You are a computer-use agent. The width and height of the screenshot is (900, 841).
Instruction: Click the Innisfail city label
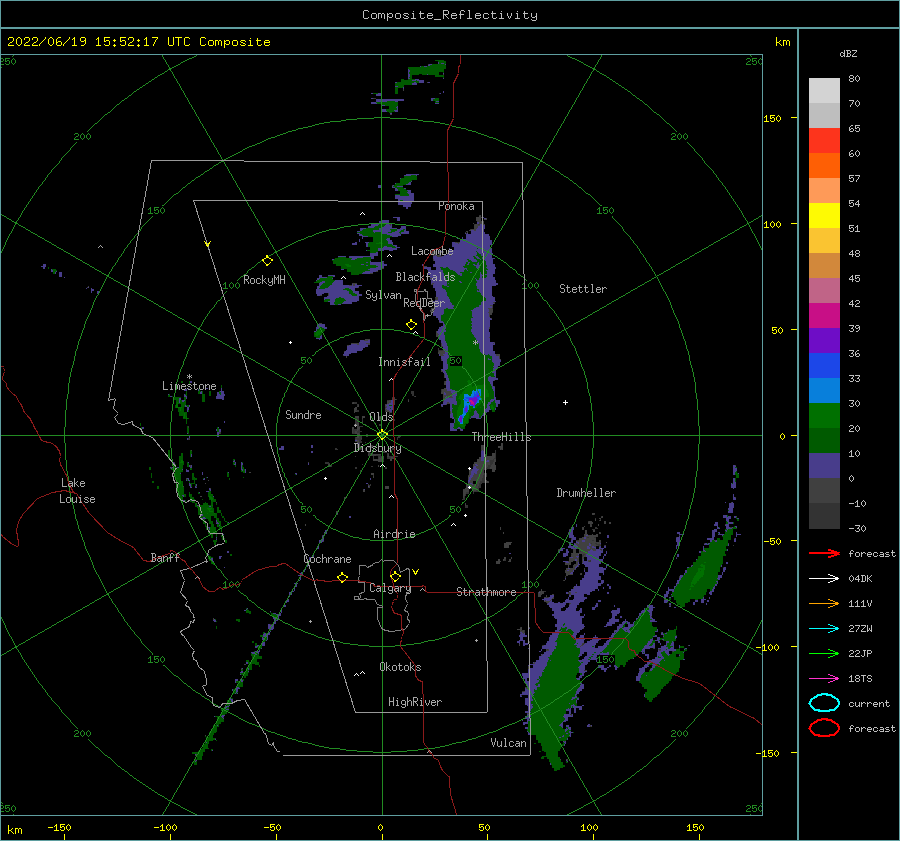tap(404, 362)
